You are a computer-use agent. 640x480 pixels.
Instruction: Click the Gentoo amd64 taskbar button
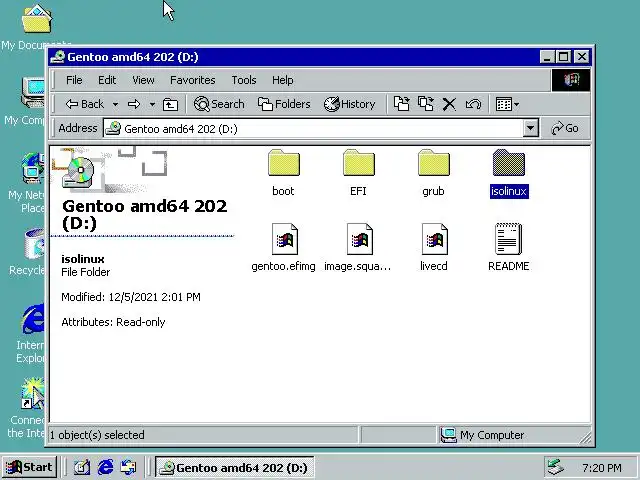[x=235, y=467]
